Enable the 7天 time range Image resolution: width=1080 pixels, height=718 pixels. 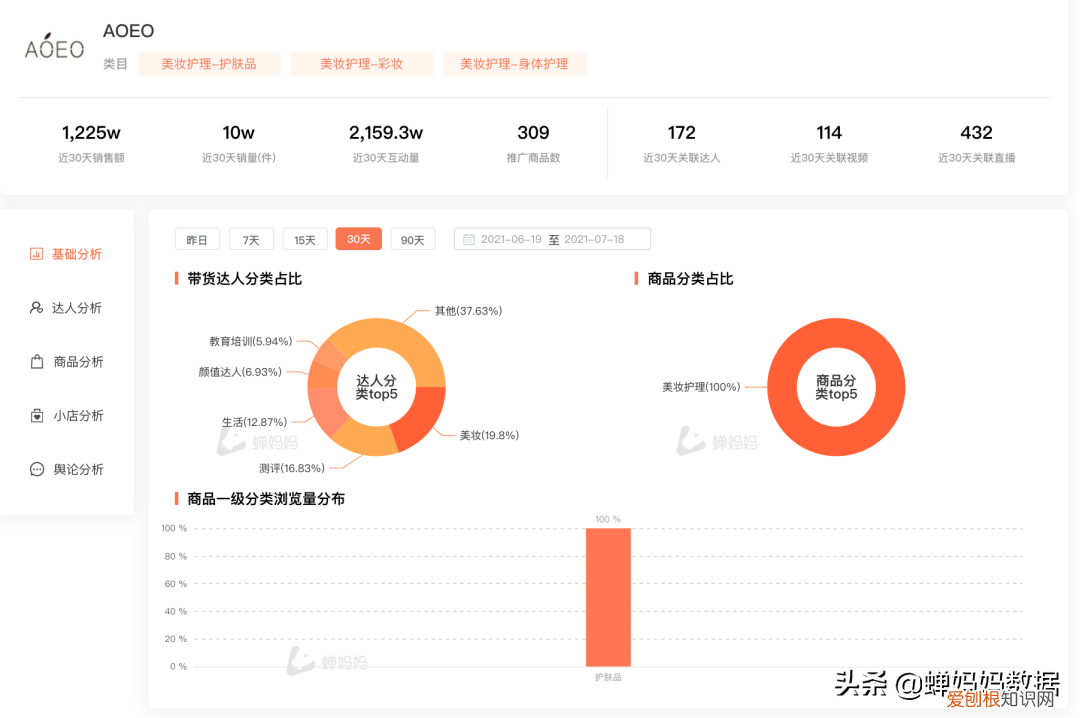[x=251, y=239]
